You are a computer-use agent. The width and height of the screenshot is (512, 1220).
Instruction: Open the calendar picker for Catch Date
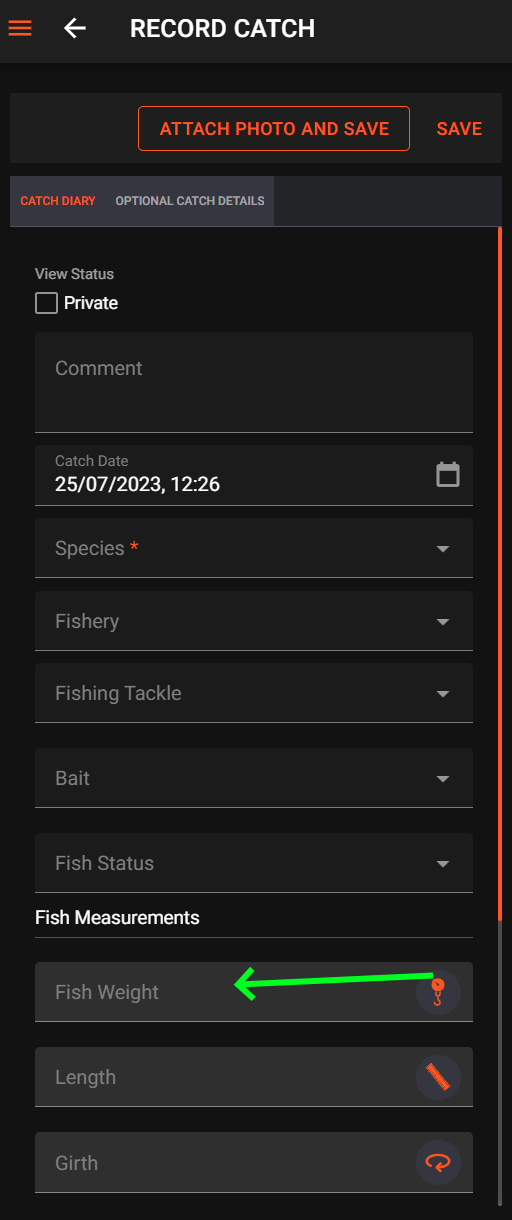point(448,474)
